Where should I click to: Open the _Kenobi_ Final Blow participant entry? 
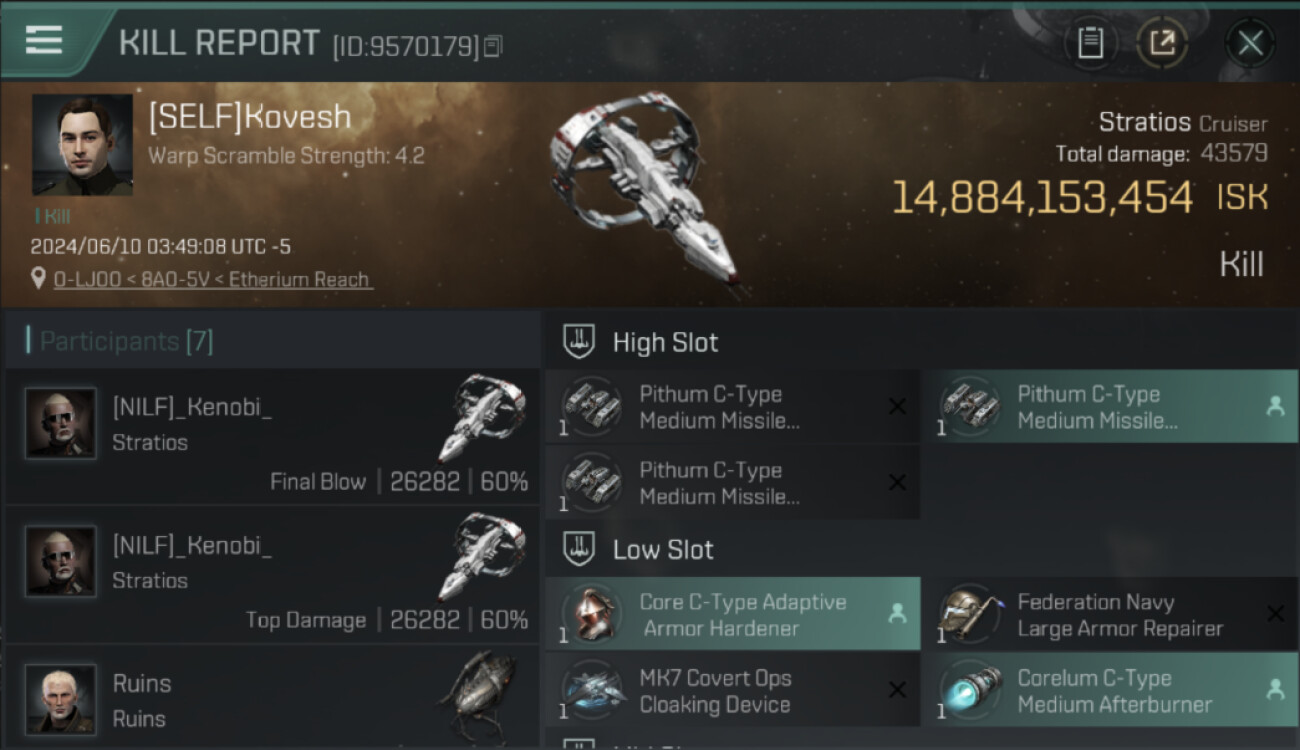coord(272,437)
